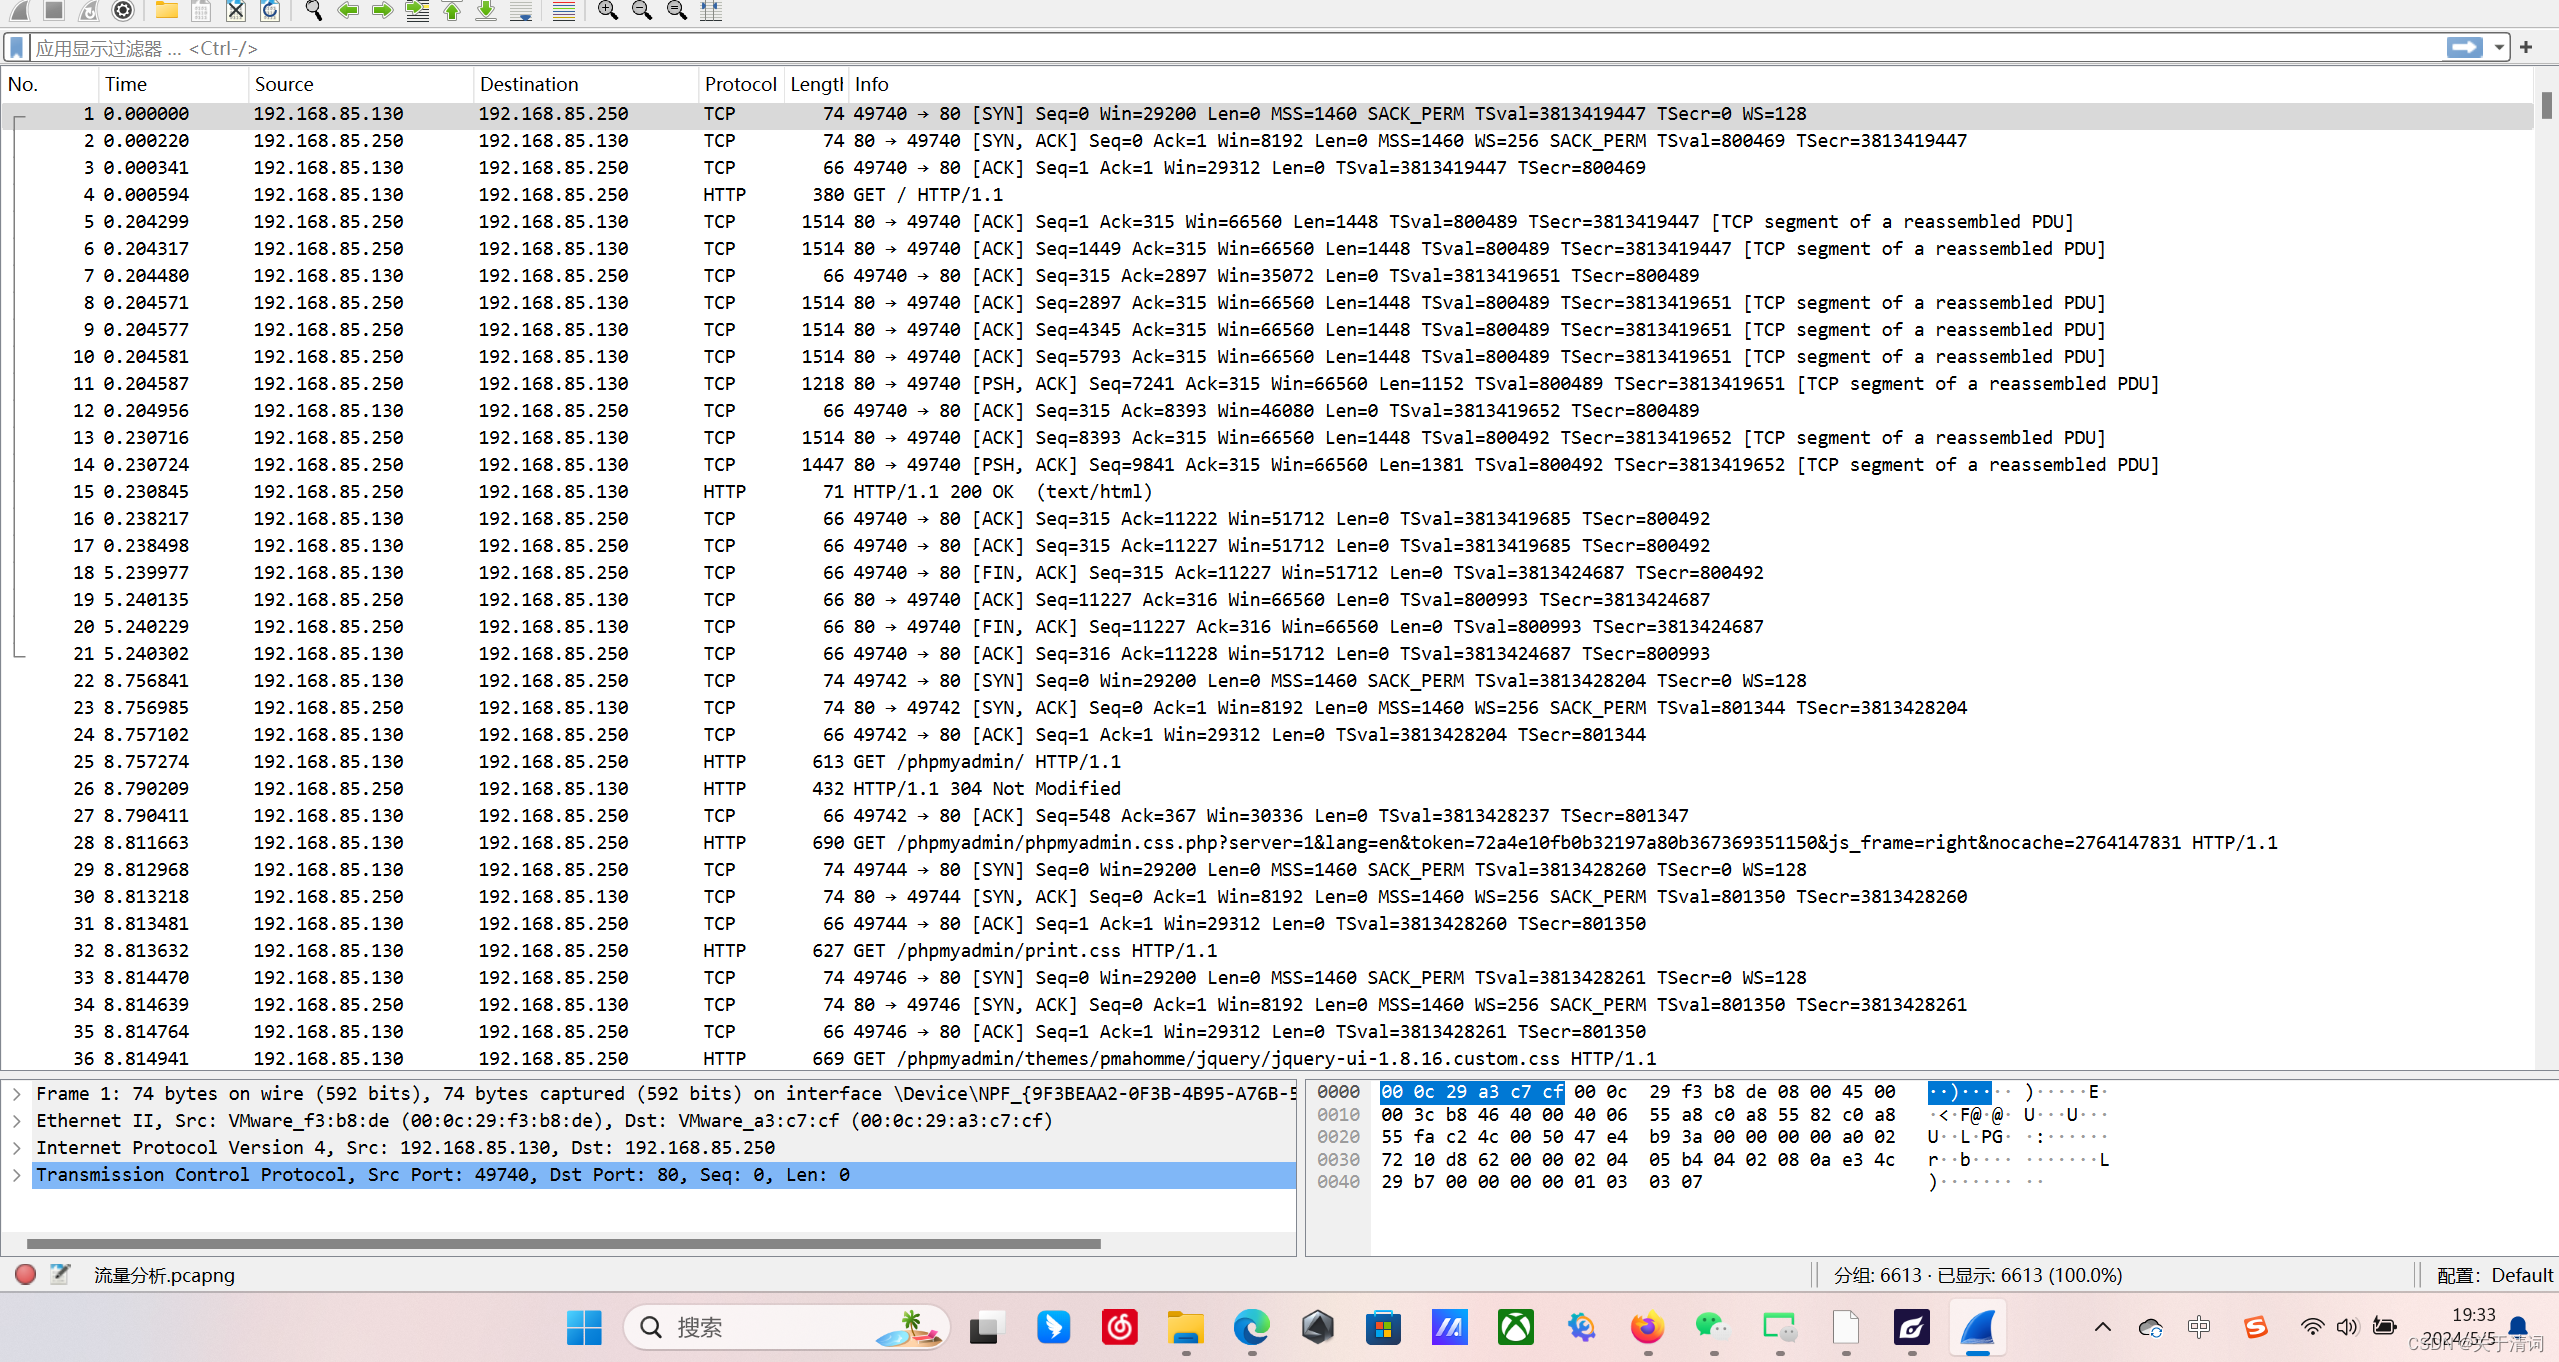Sort packets by the Protocol column header
The image size is (2559, 1362).
point(739,85)
